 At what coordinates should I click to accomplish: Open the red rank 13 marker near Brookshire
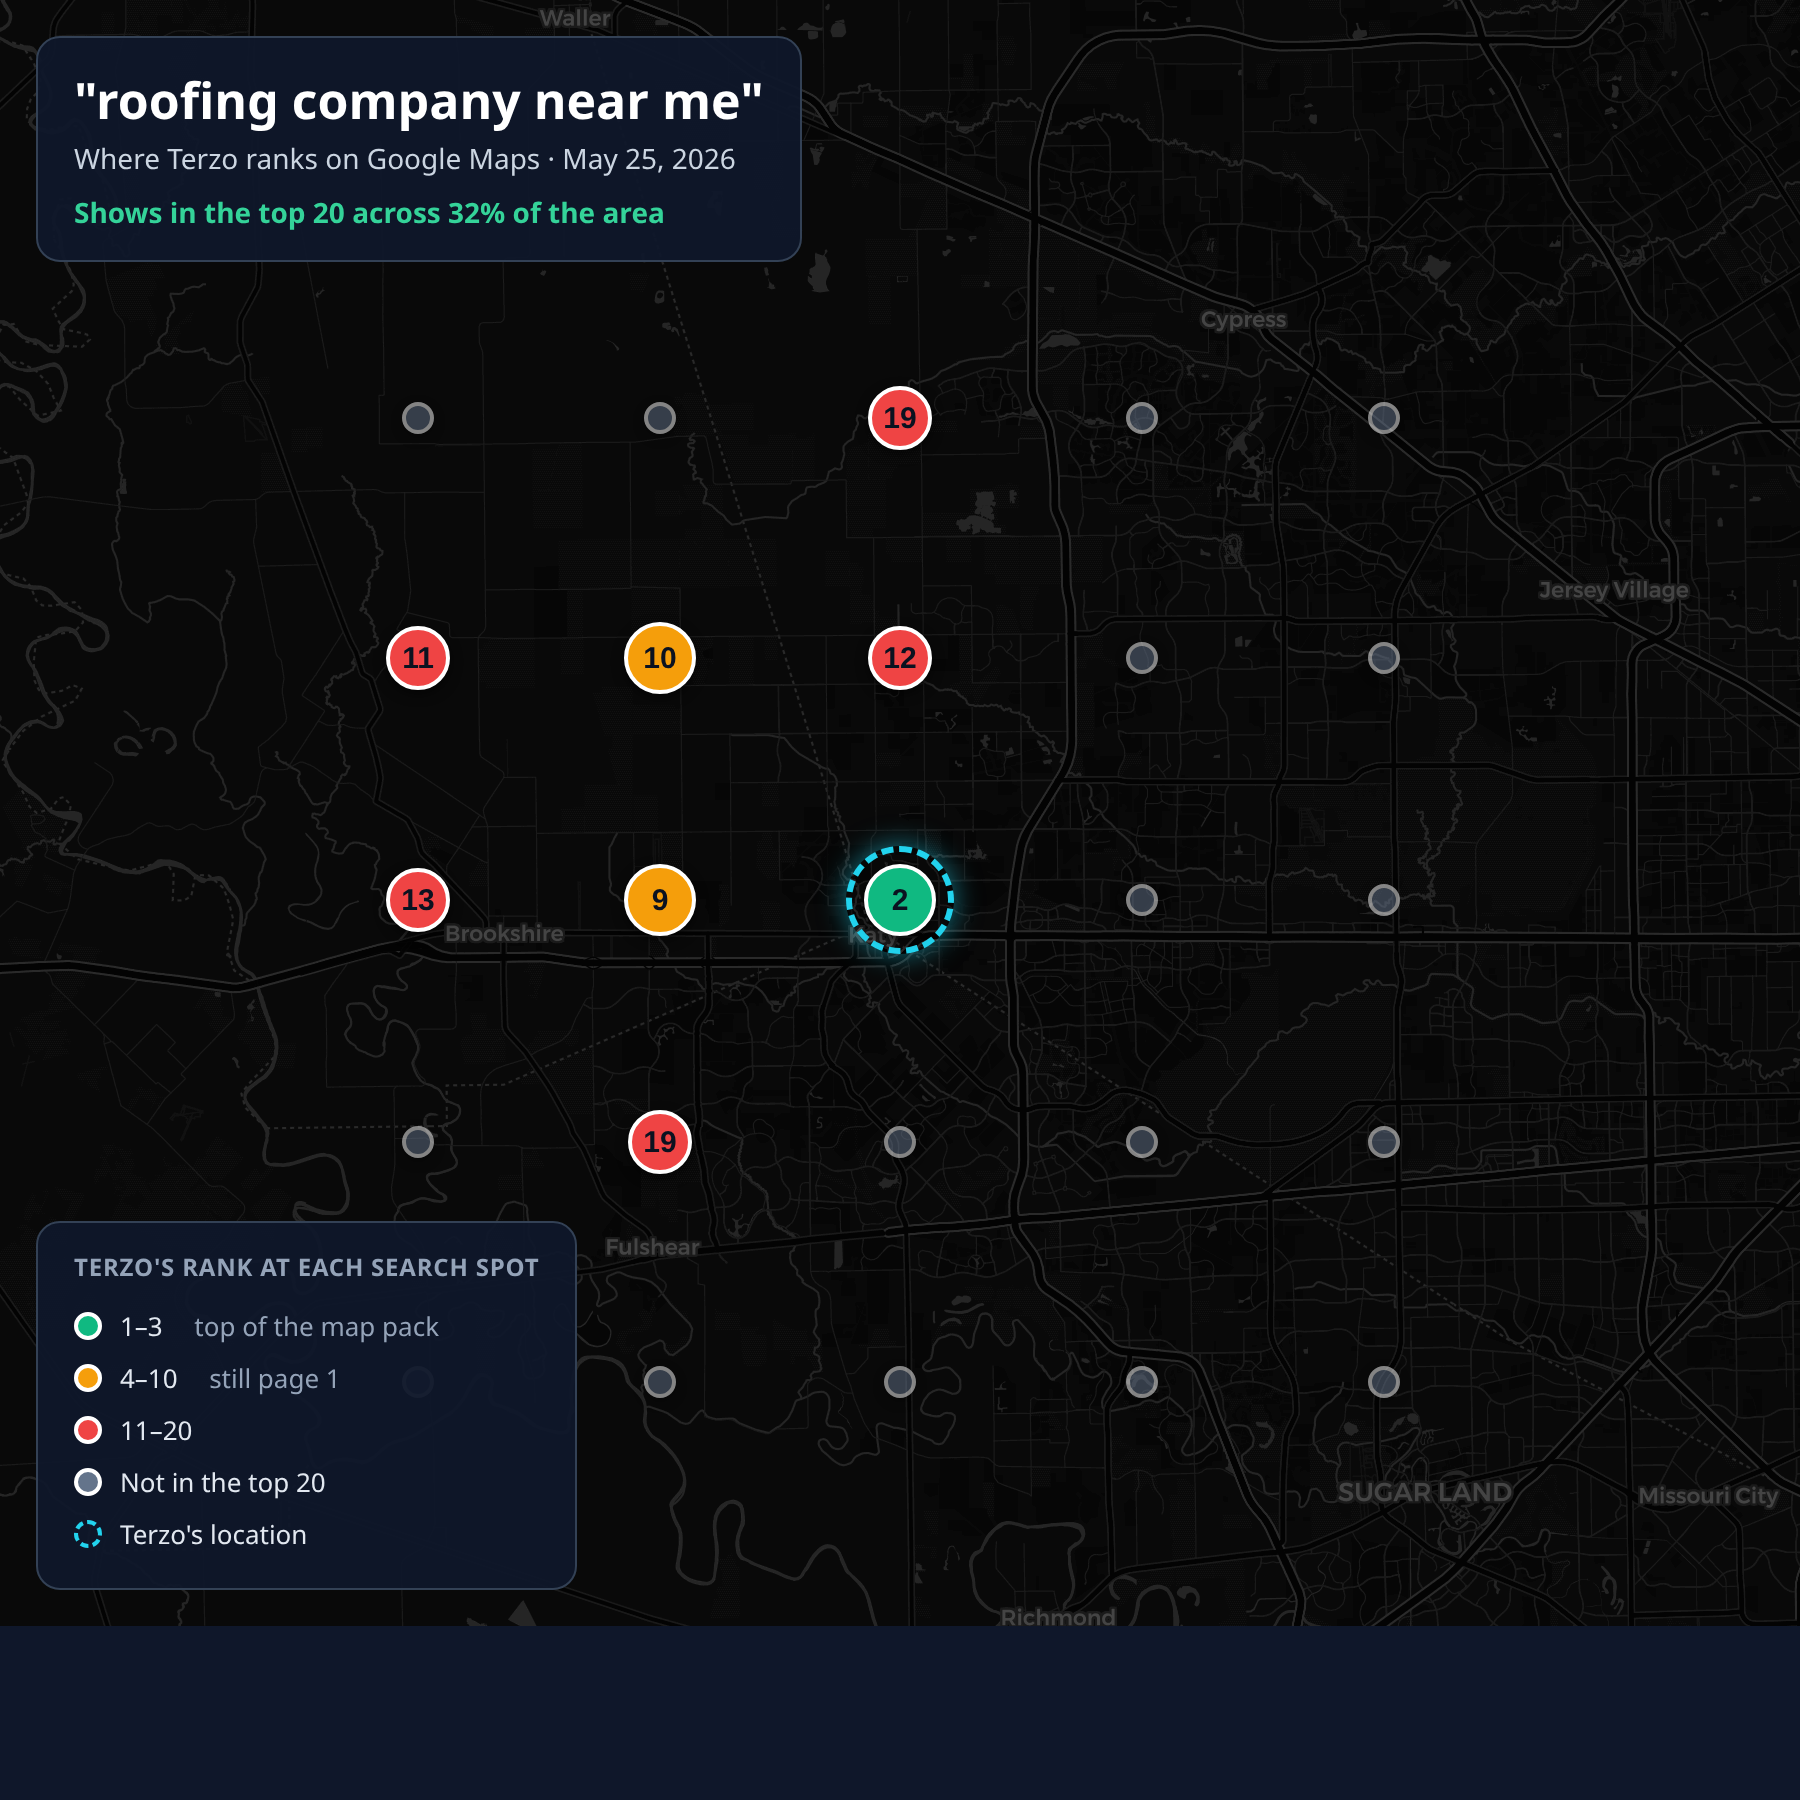pos(418,900)
